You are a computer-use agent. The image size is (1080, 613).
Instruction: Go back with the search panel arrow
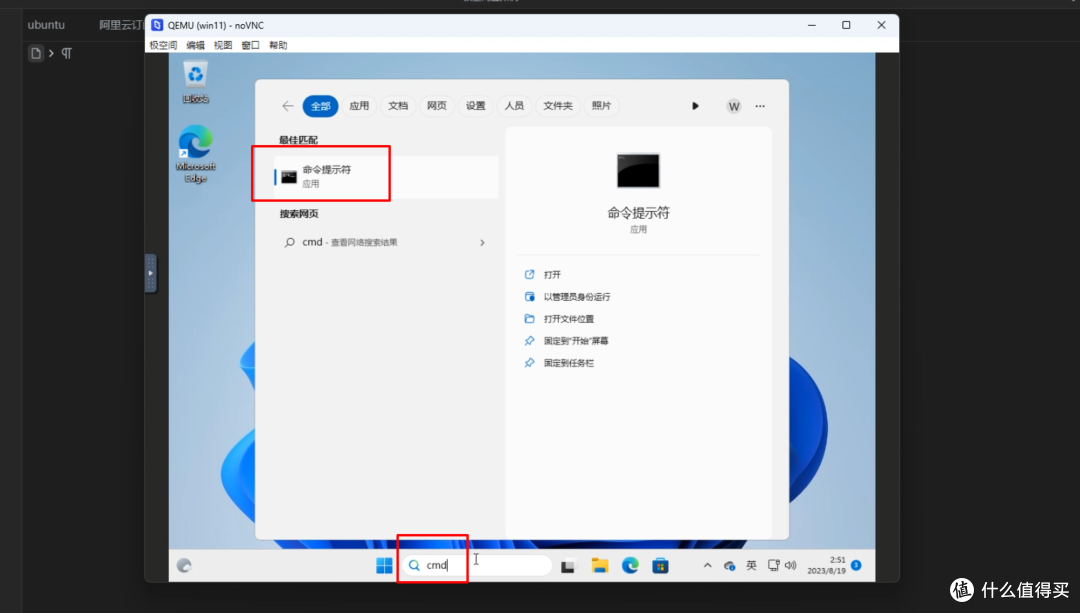coord(288,106)
